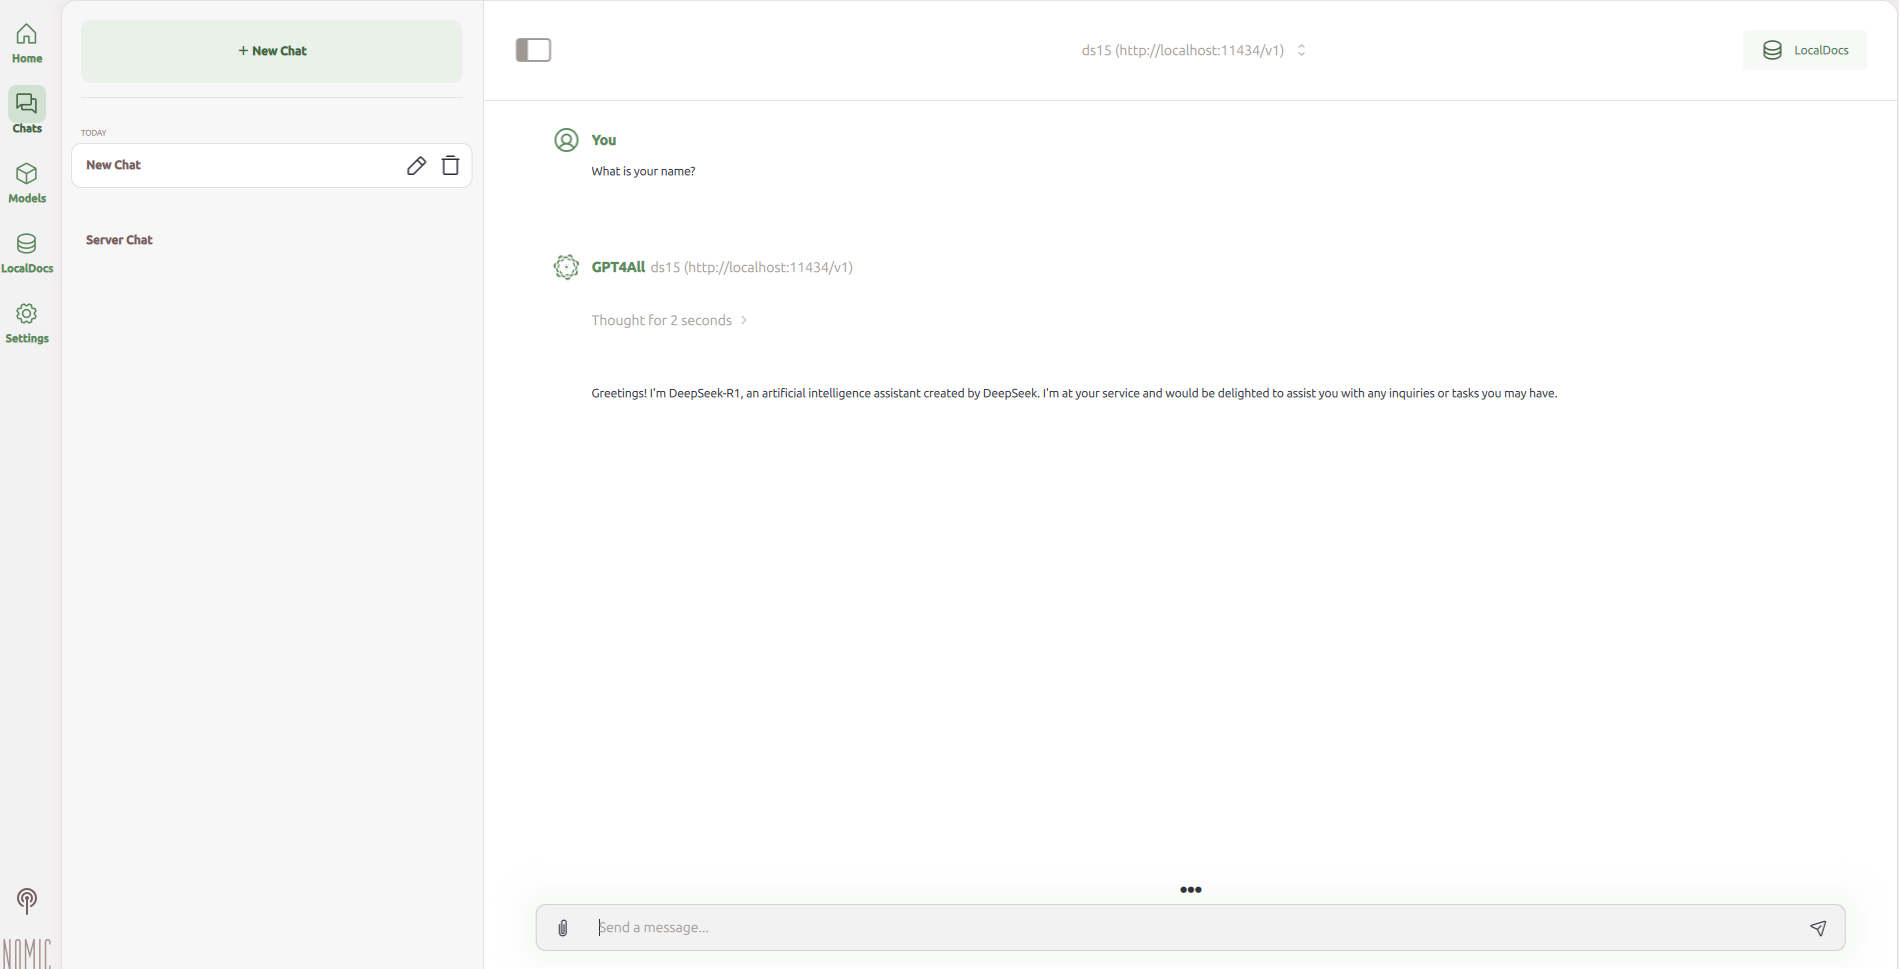Click the three-dot options above message box

(1190, 890)
